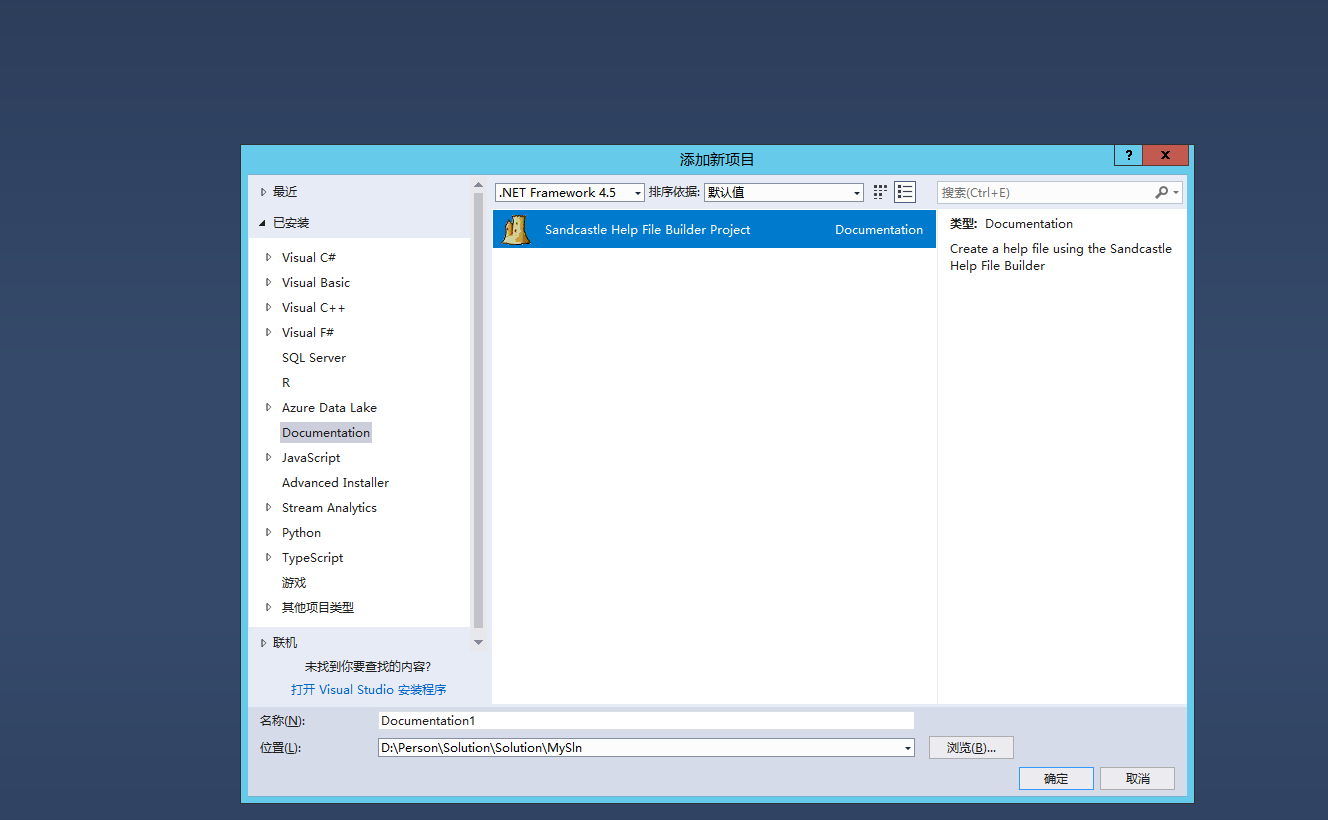Expand the Azure Data Lake node
Screen dimensions: 1328x820
click(x=269, y=407)
